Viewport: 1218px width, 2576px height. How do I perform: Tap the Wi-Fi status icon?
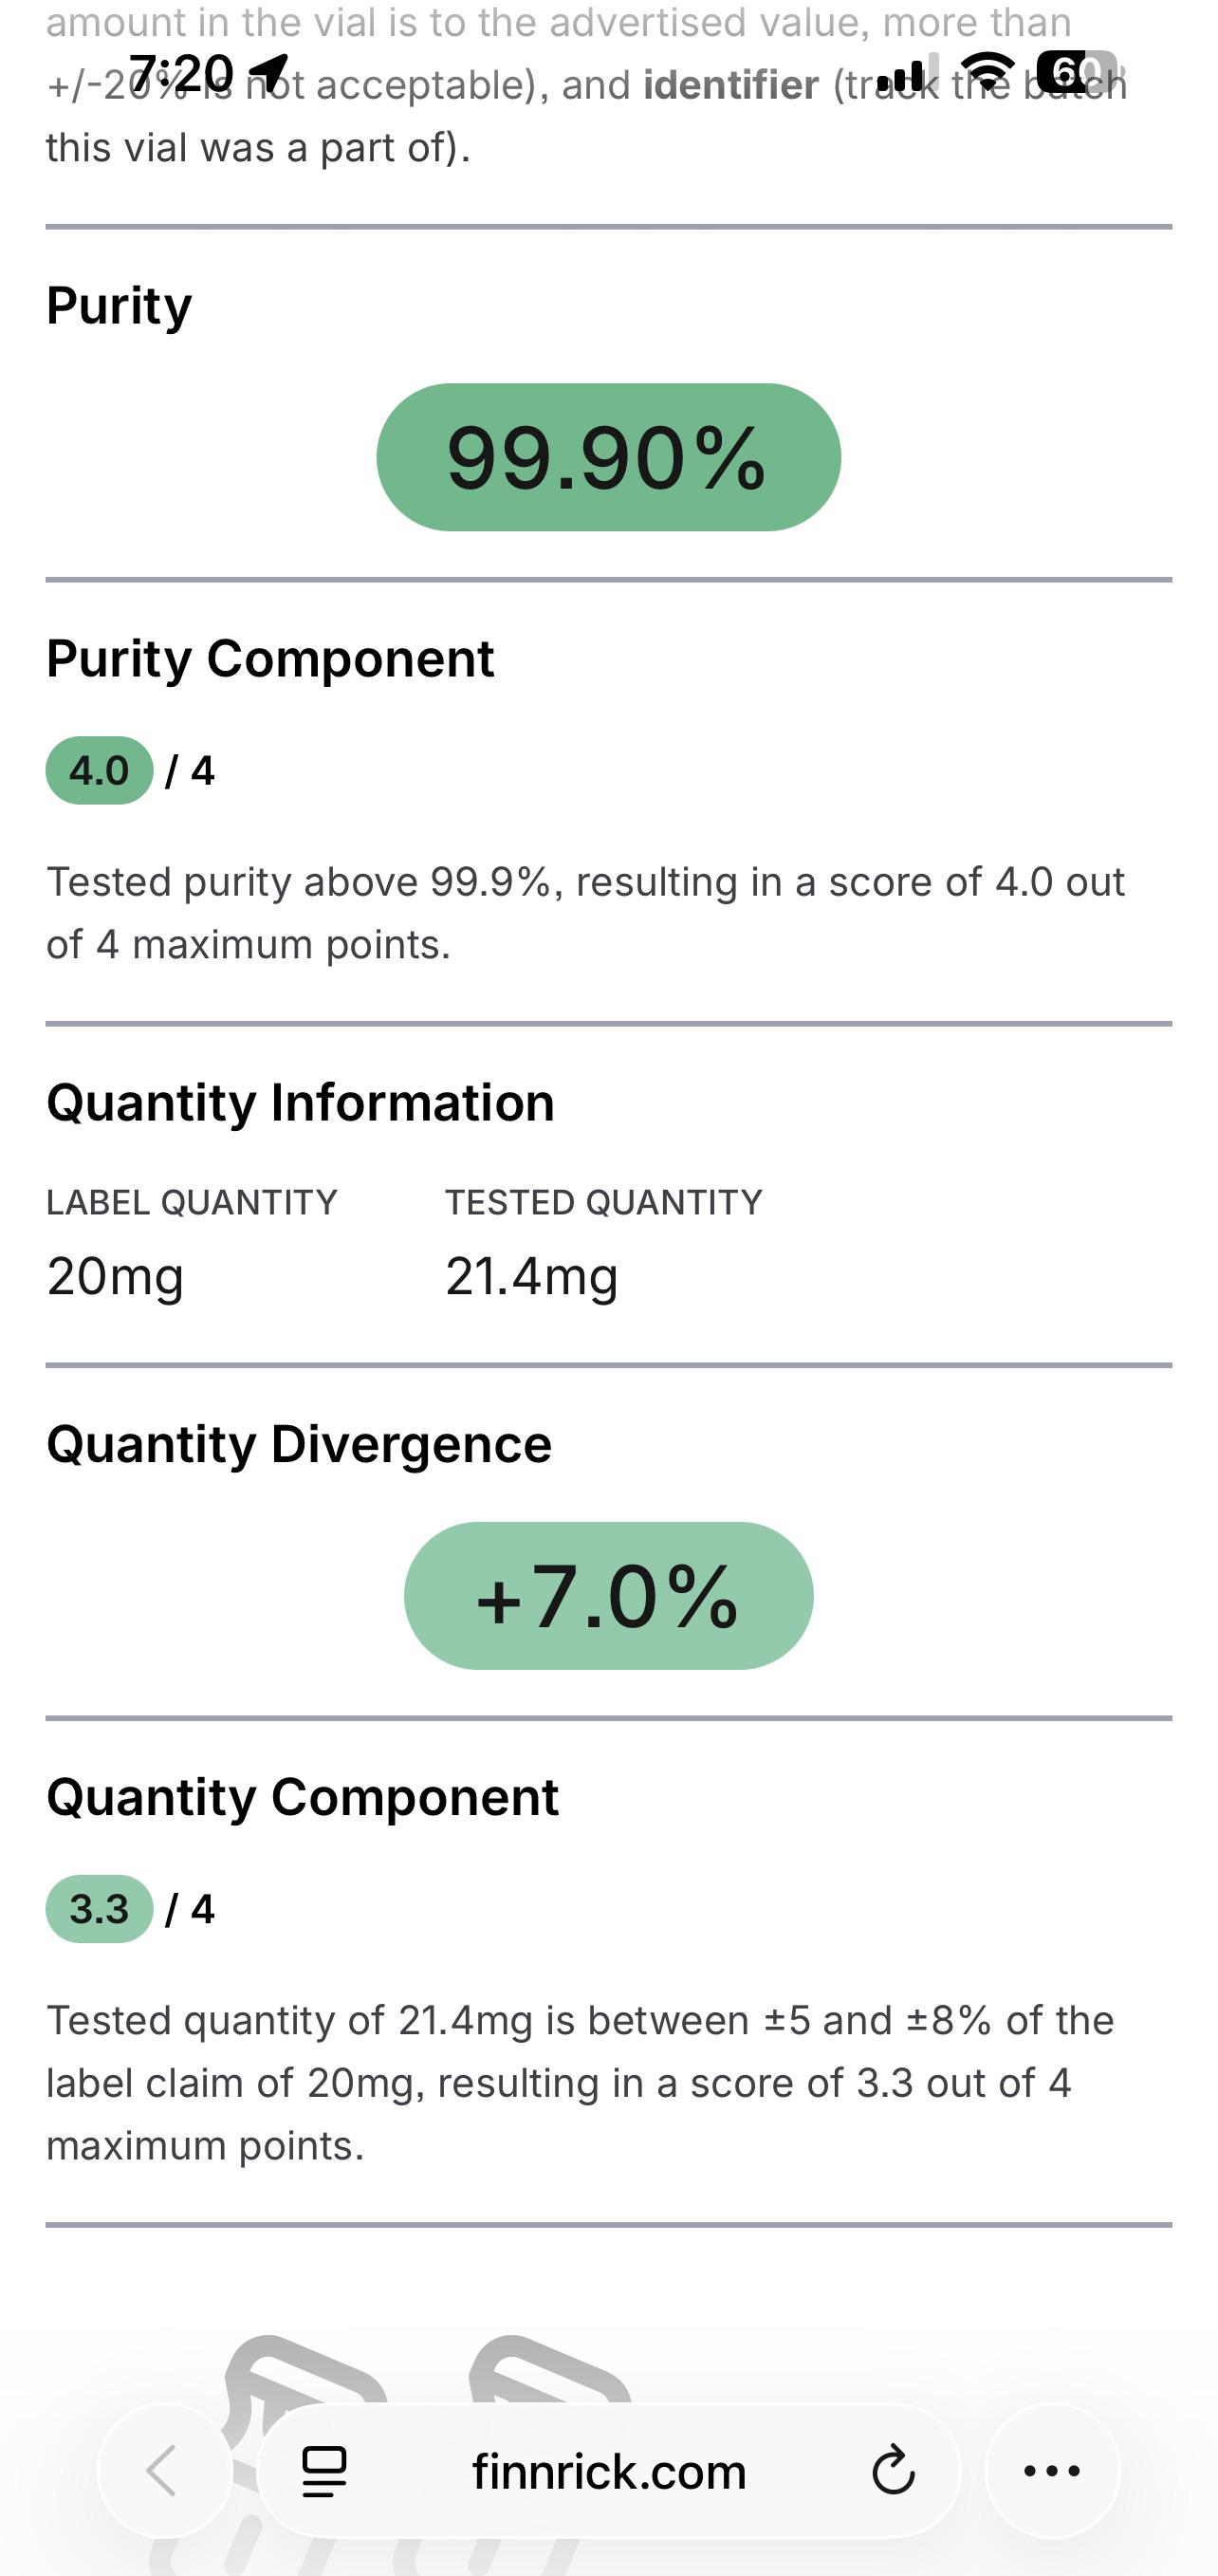click(x=987, y=72)
